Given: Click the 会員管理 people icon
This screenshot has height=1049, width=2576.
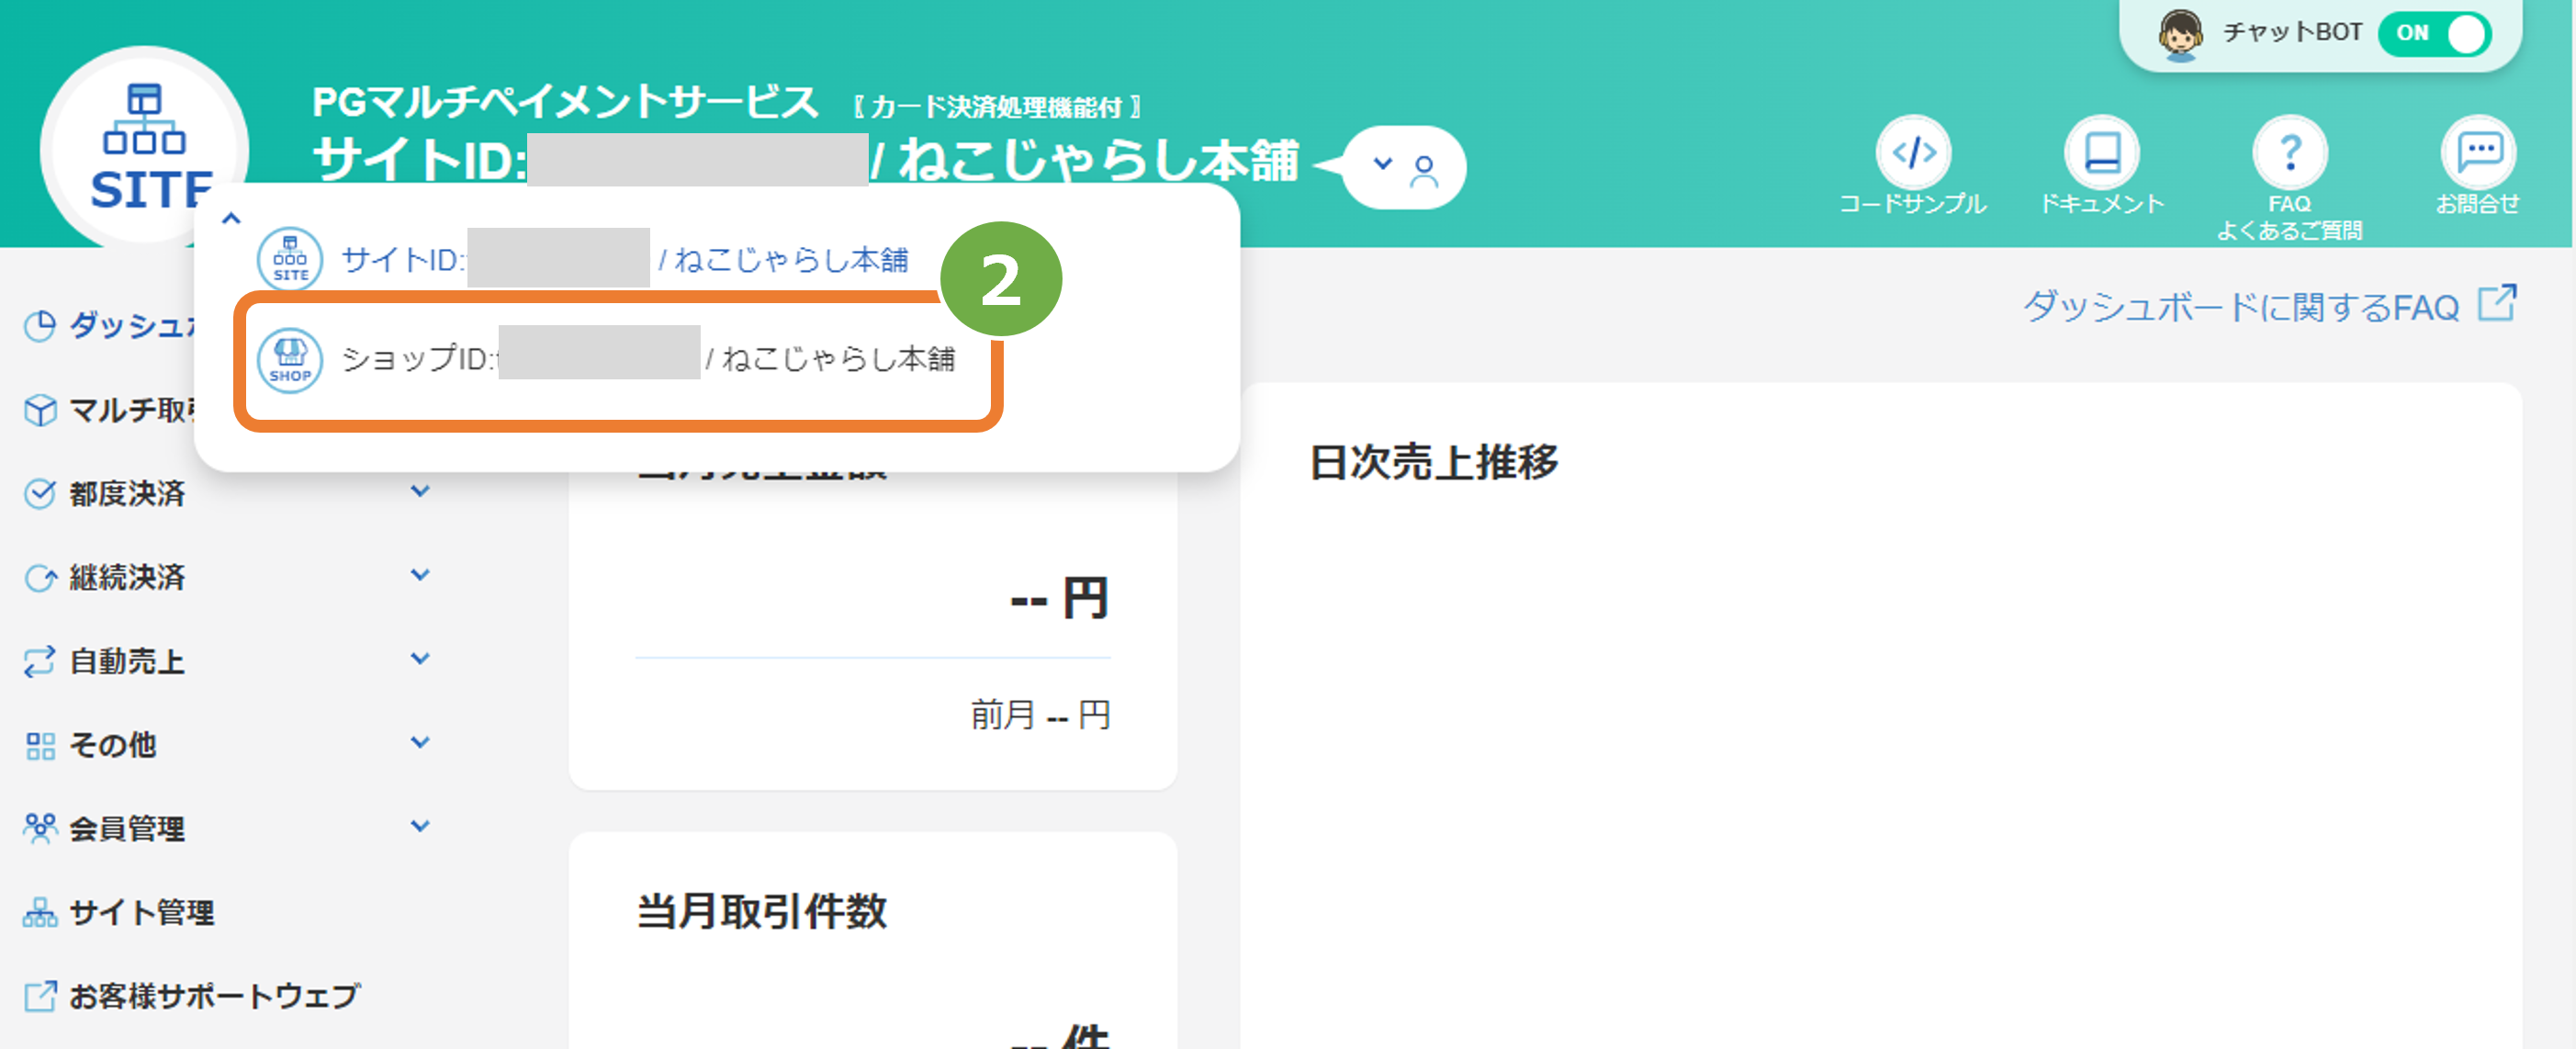Looking at the screenshot, I should 40,828.
